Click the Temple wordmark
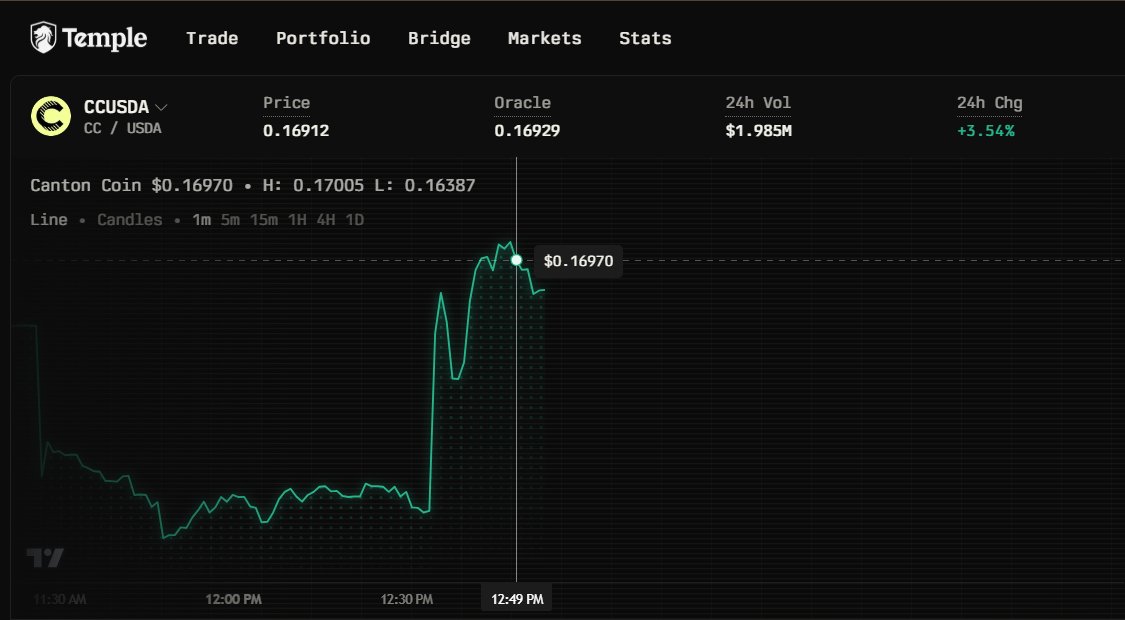This screenshot has height=620, width=1125. pos(105,38)
